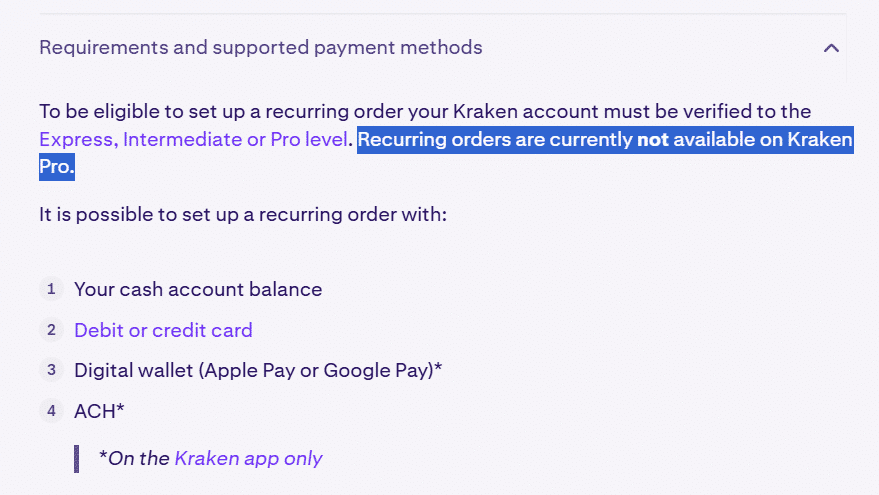Click the number 1 list badge
Screen dimensions: 879x495
click(51, 290)
